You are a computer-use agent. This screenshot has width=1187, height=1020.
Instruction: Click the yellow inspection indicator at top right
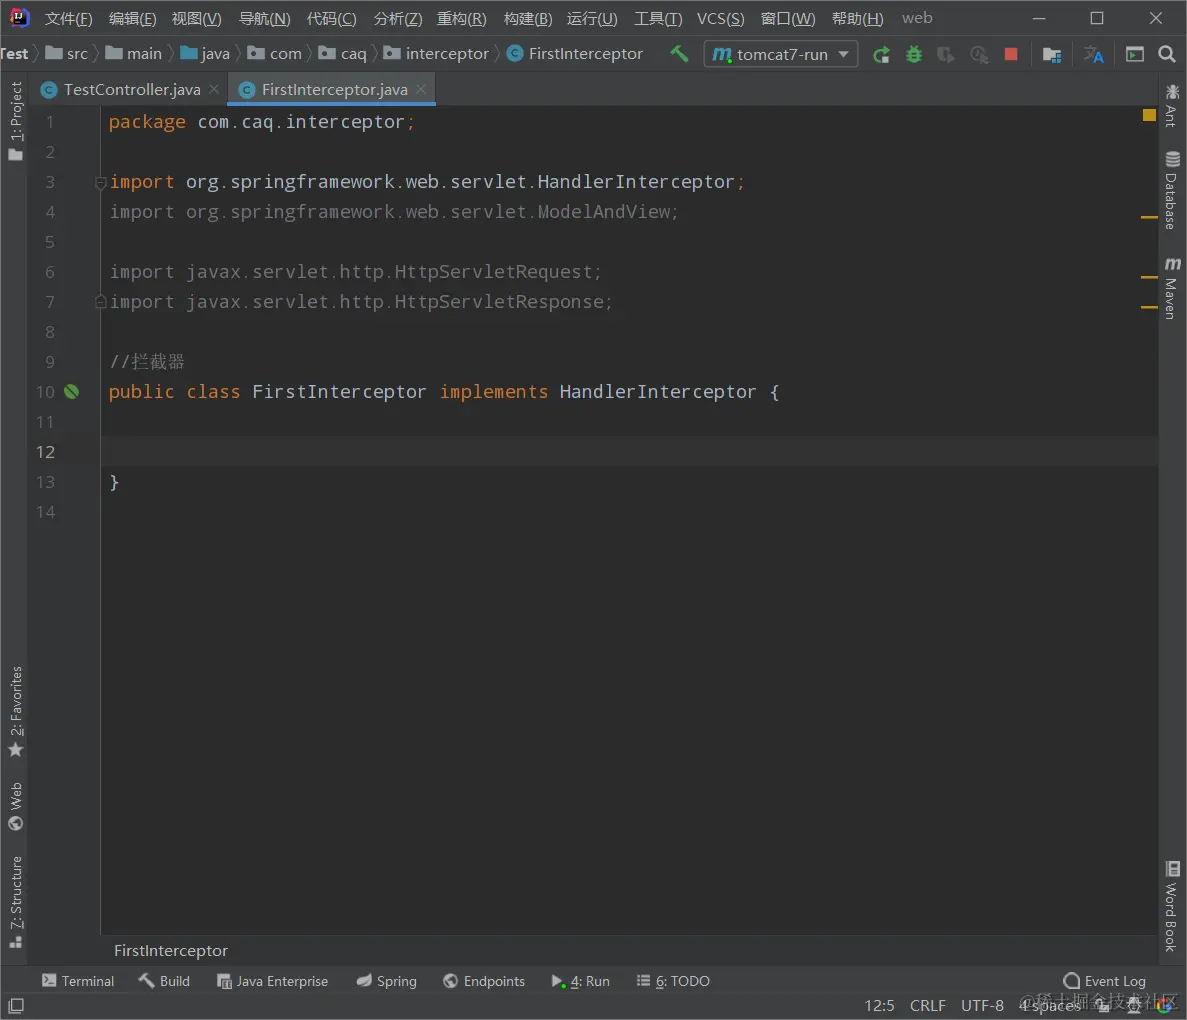point(1149,115)
